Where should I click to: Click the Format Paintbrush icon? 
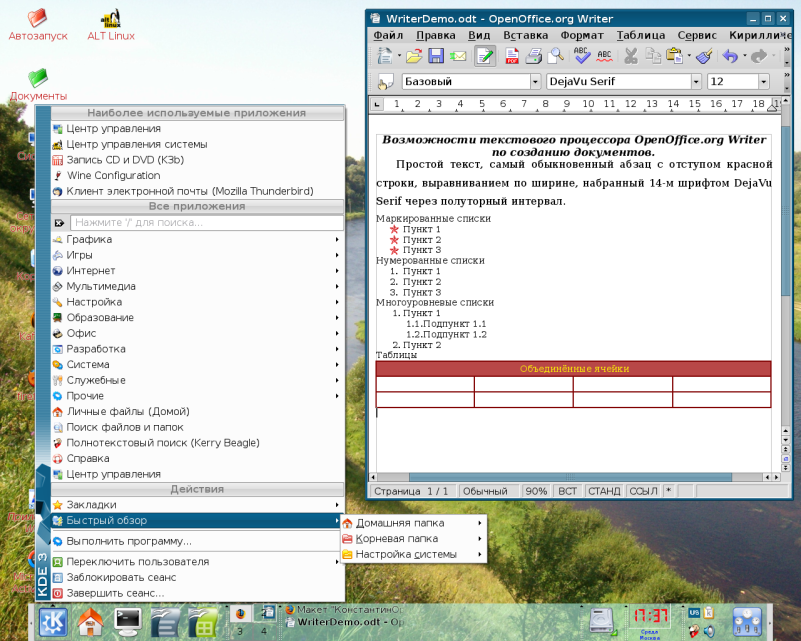tap(704, 56)
